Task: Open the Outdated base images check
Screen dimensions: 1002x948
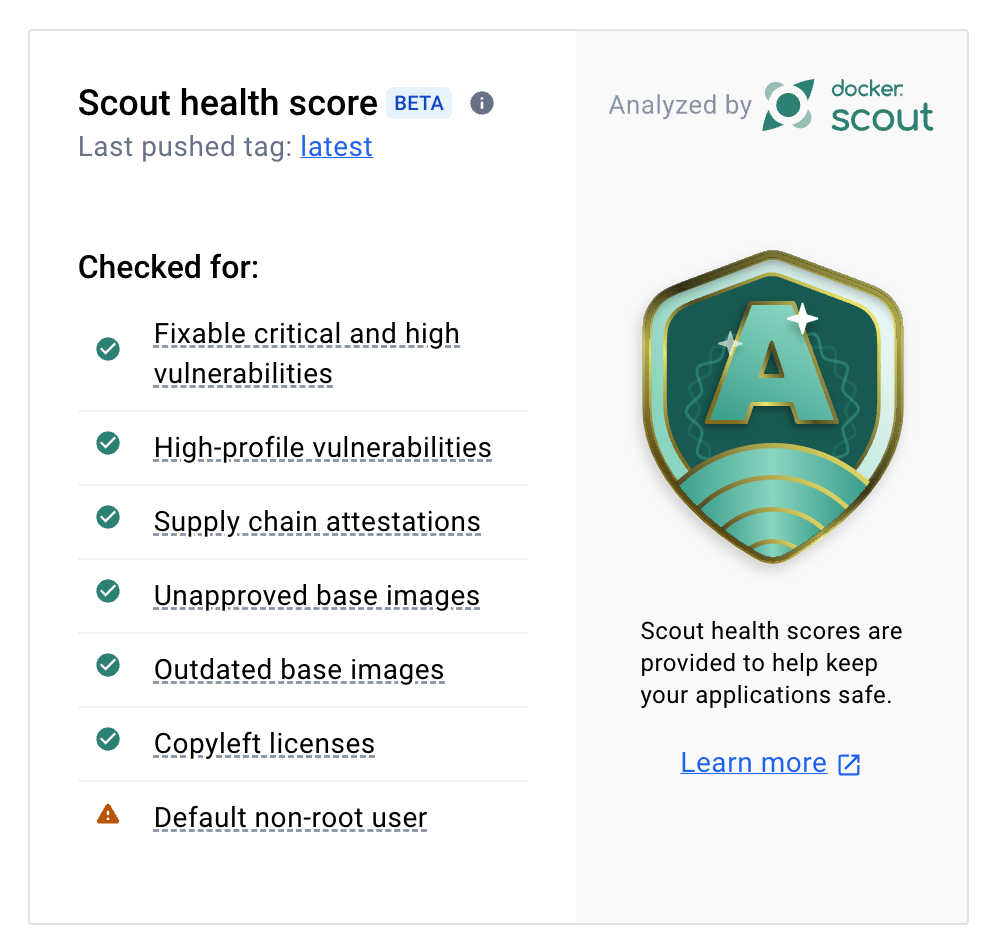Action: tap(298, 669)
